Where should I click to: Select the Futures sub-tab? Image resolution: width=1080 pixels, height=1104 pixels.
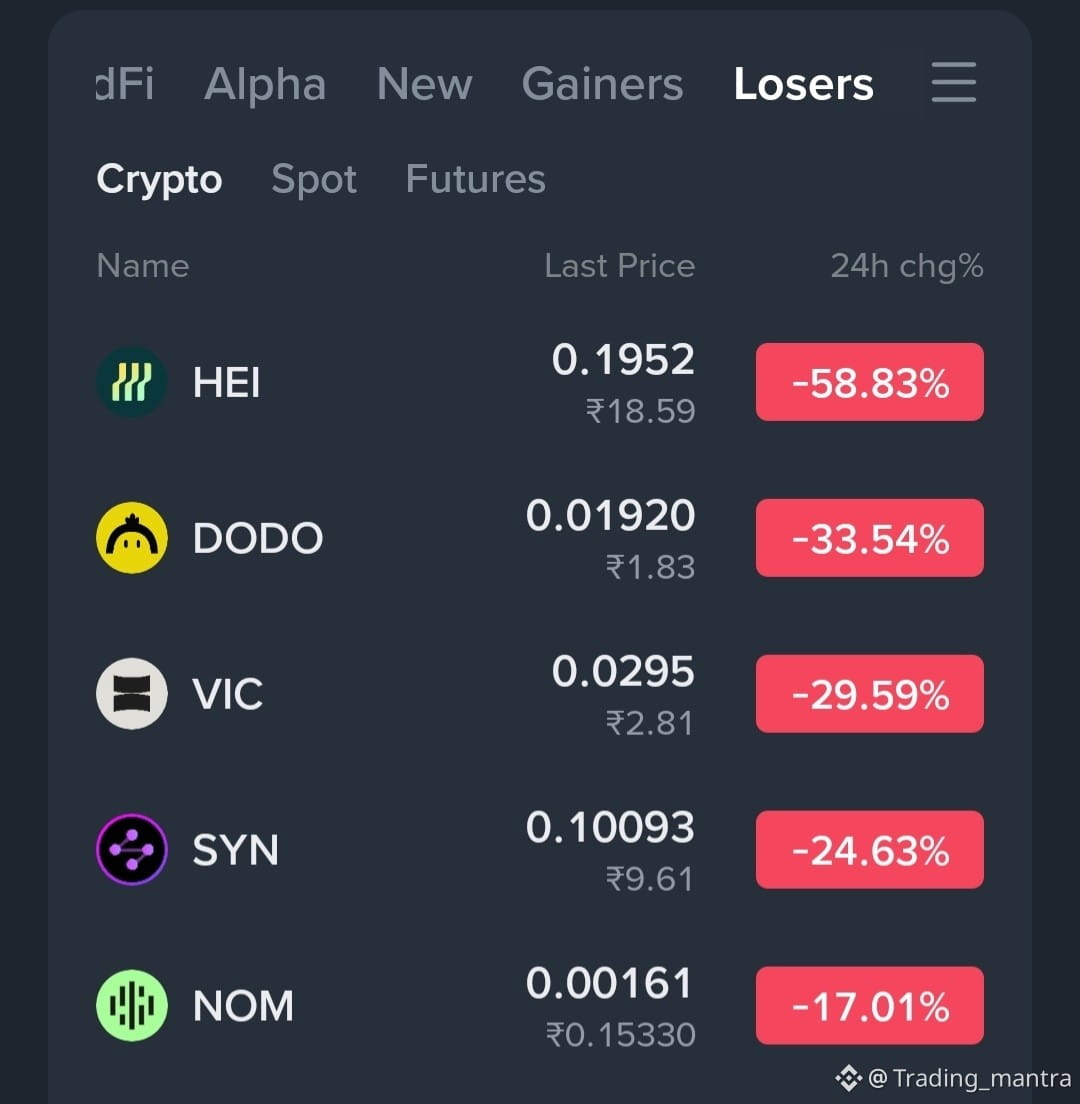pyautogui.click(x=475, y=179)
